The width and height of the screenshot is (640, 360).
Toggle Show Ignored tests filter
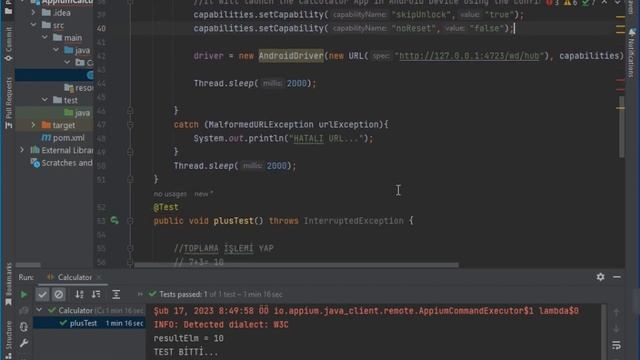tap(59, 294)
